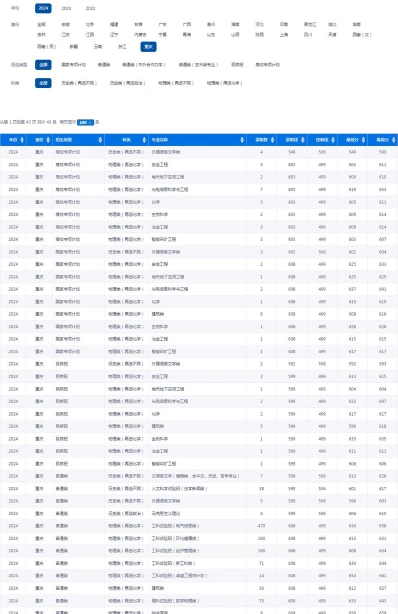Viewport: 398px width, 614px height.
Task: Select year 2022 filter
Action: pos(90,8)
